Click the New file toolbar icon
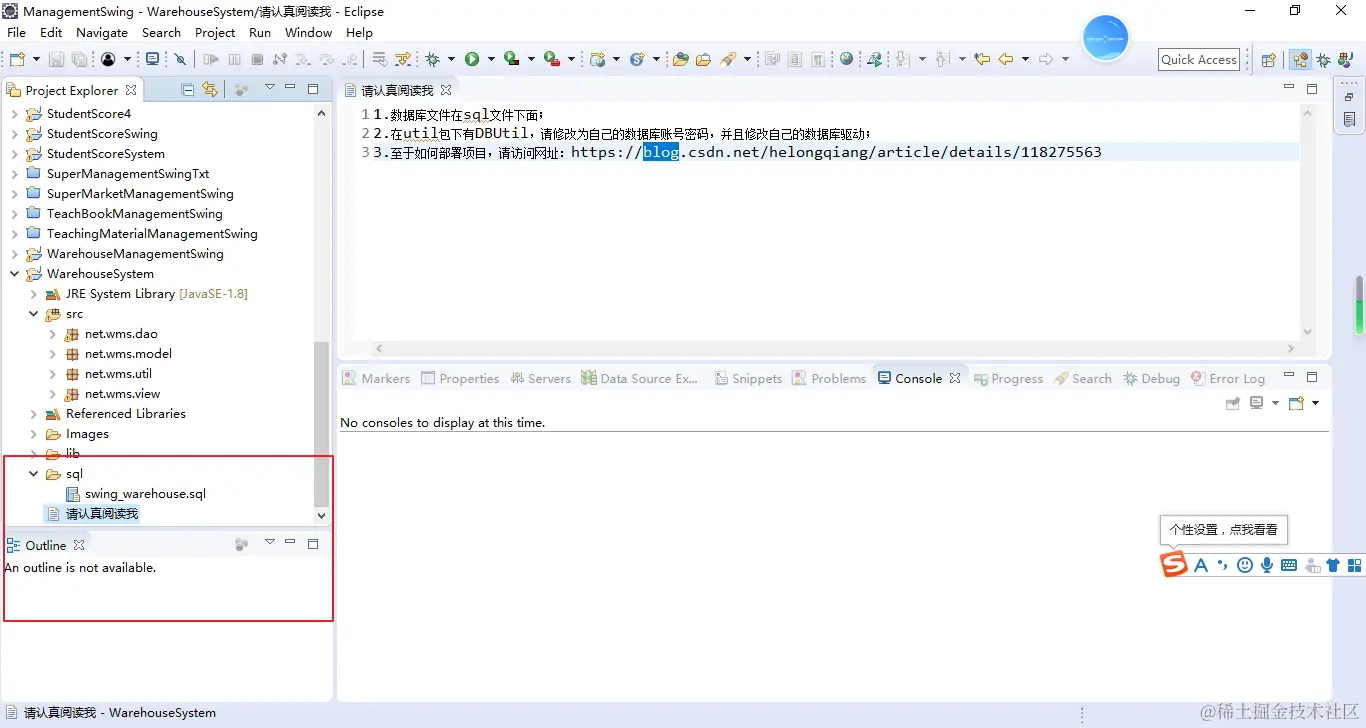Image resolution: width=1366 pixels, height=728 pixels. coord(17,59)
